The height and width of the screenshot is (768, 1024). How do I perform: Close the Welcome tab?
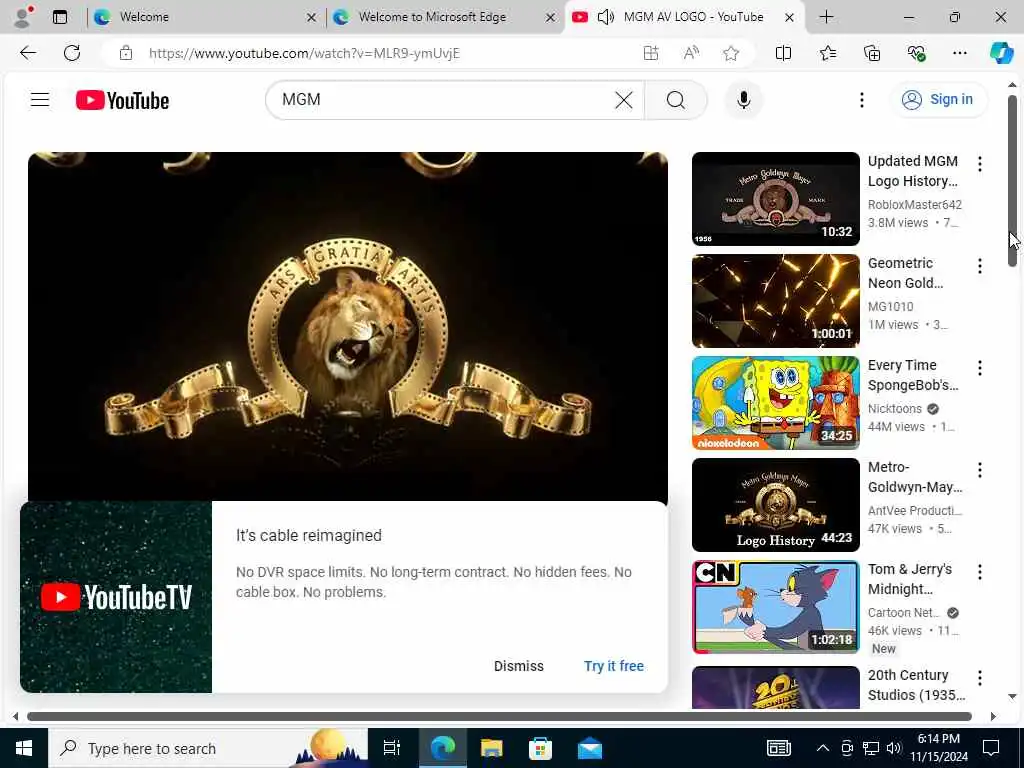click(x=312, y=18)
